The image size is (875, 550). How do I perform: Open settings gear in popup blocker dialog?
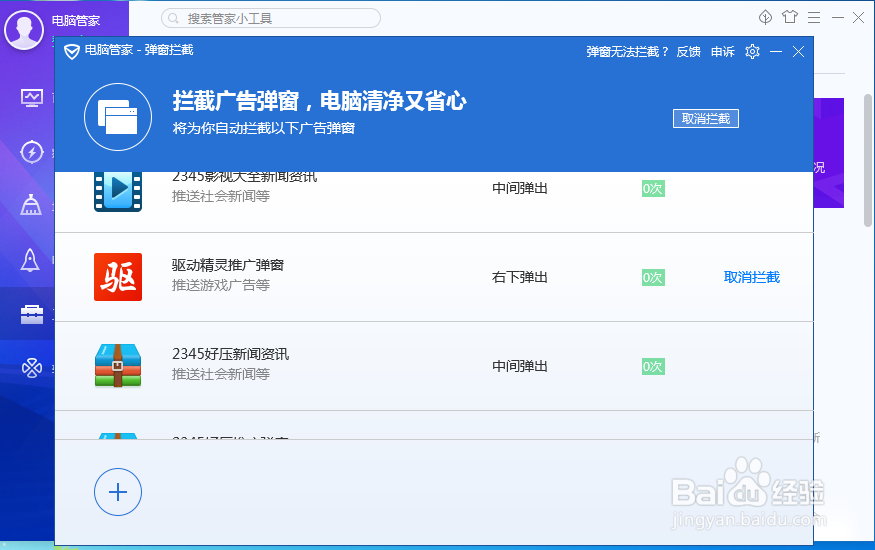pyautogui.click(x=752, y=52)
